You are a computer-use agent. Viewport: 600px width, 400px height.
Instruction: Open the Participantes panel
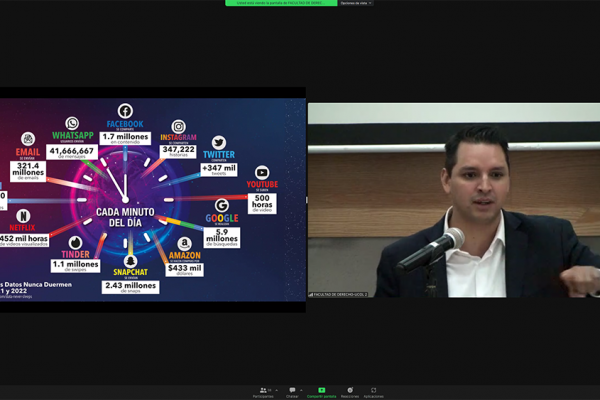(263, 392)
